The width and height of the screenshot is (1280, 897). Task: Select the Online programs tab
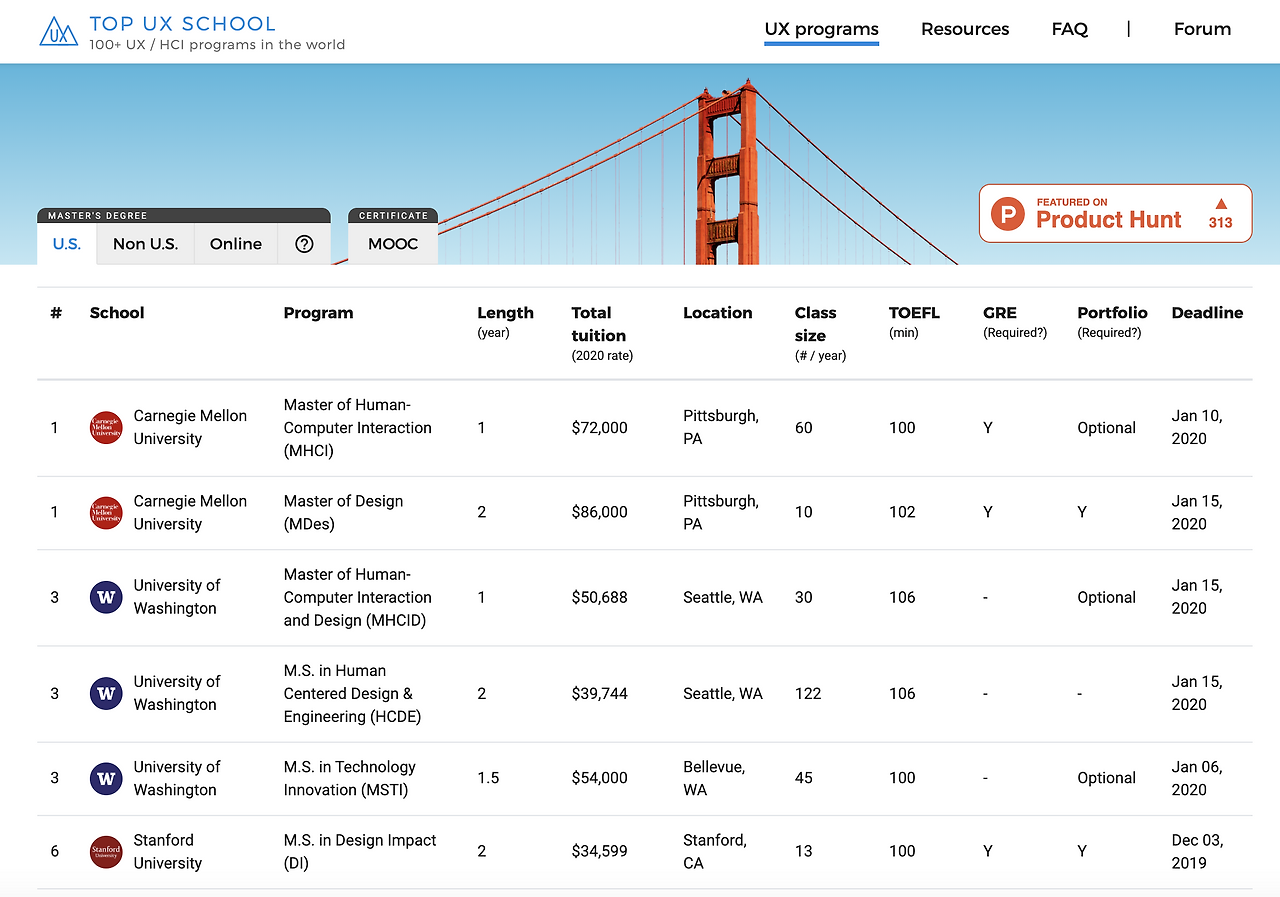[236, 244]
